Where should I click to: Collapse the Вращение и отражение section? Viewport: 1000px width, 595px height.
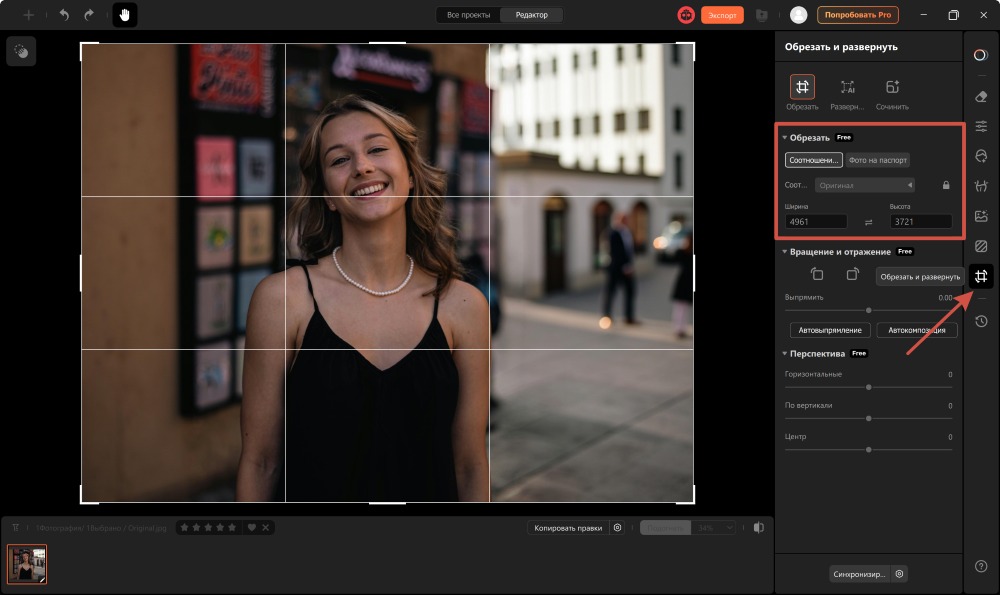[x=784, y=251]
